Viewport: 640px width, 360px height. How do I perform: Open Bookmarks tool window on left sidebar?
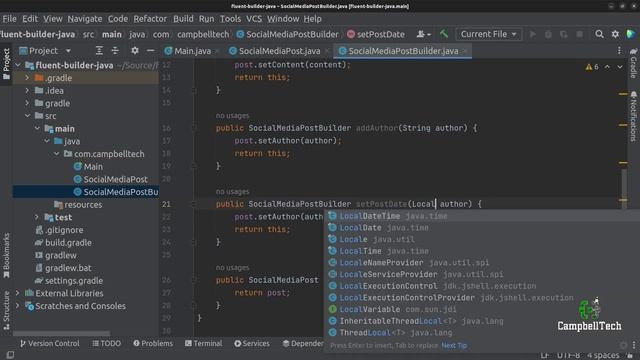[6, 256]
